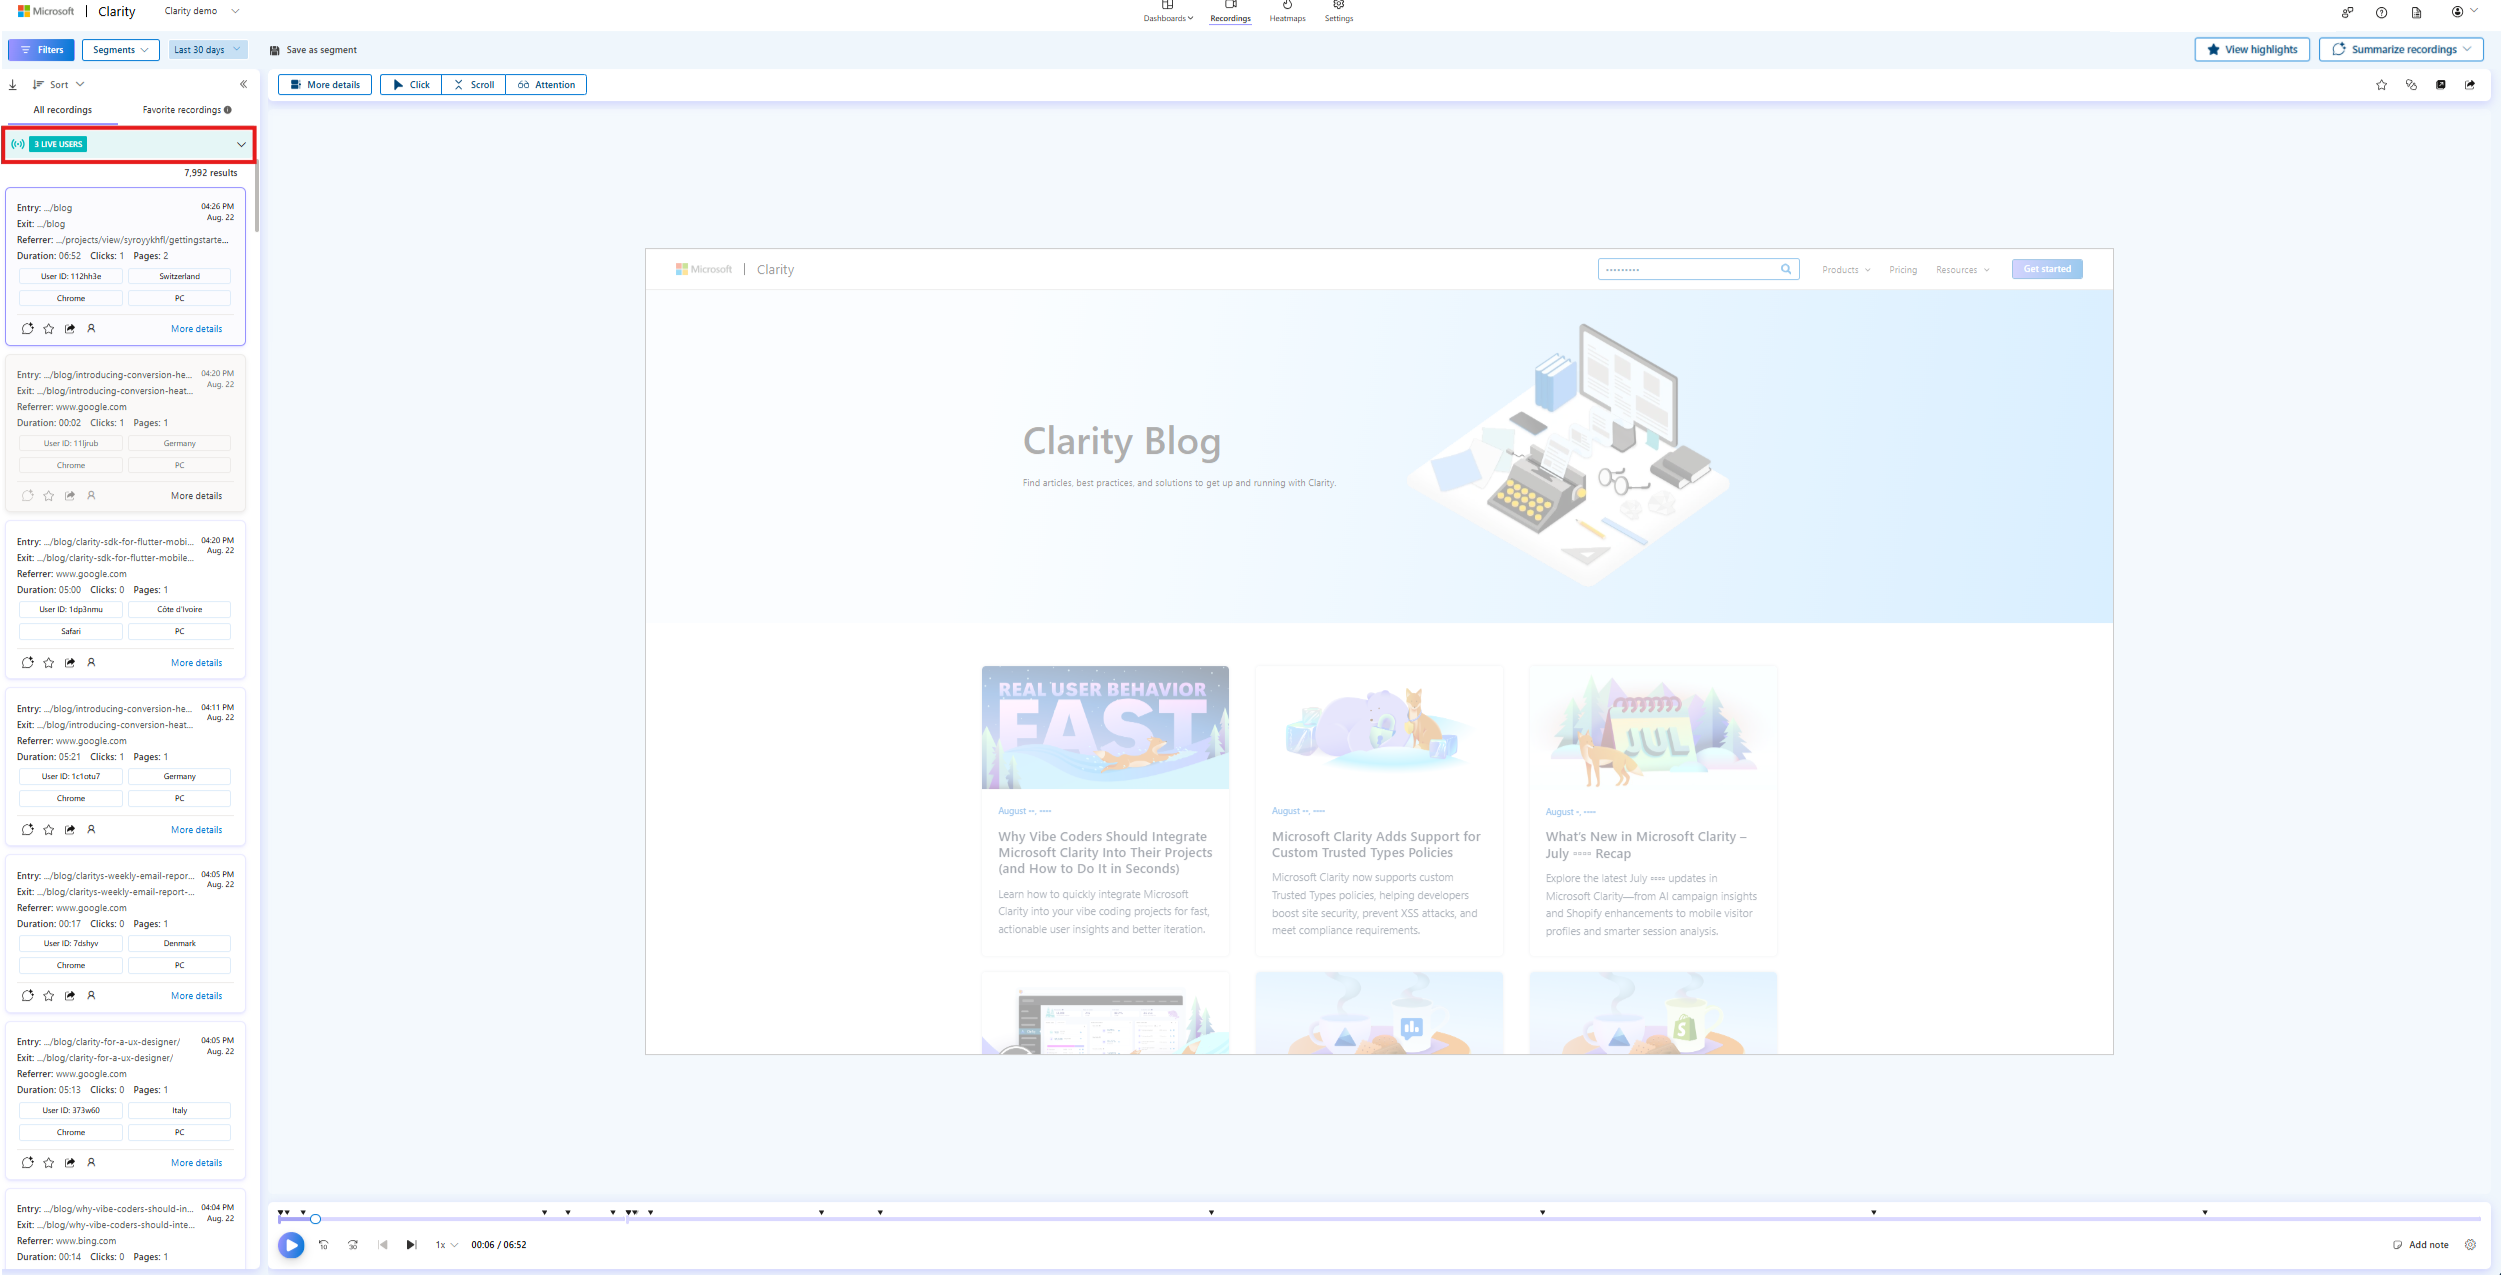The image size is (2501, 1275).
Task: Skip forward 30 seconds in the recording
Action: click(x=353, y=1245)
